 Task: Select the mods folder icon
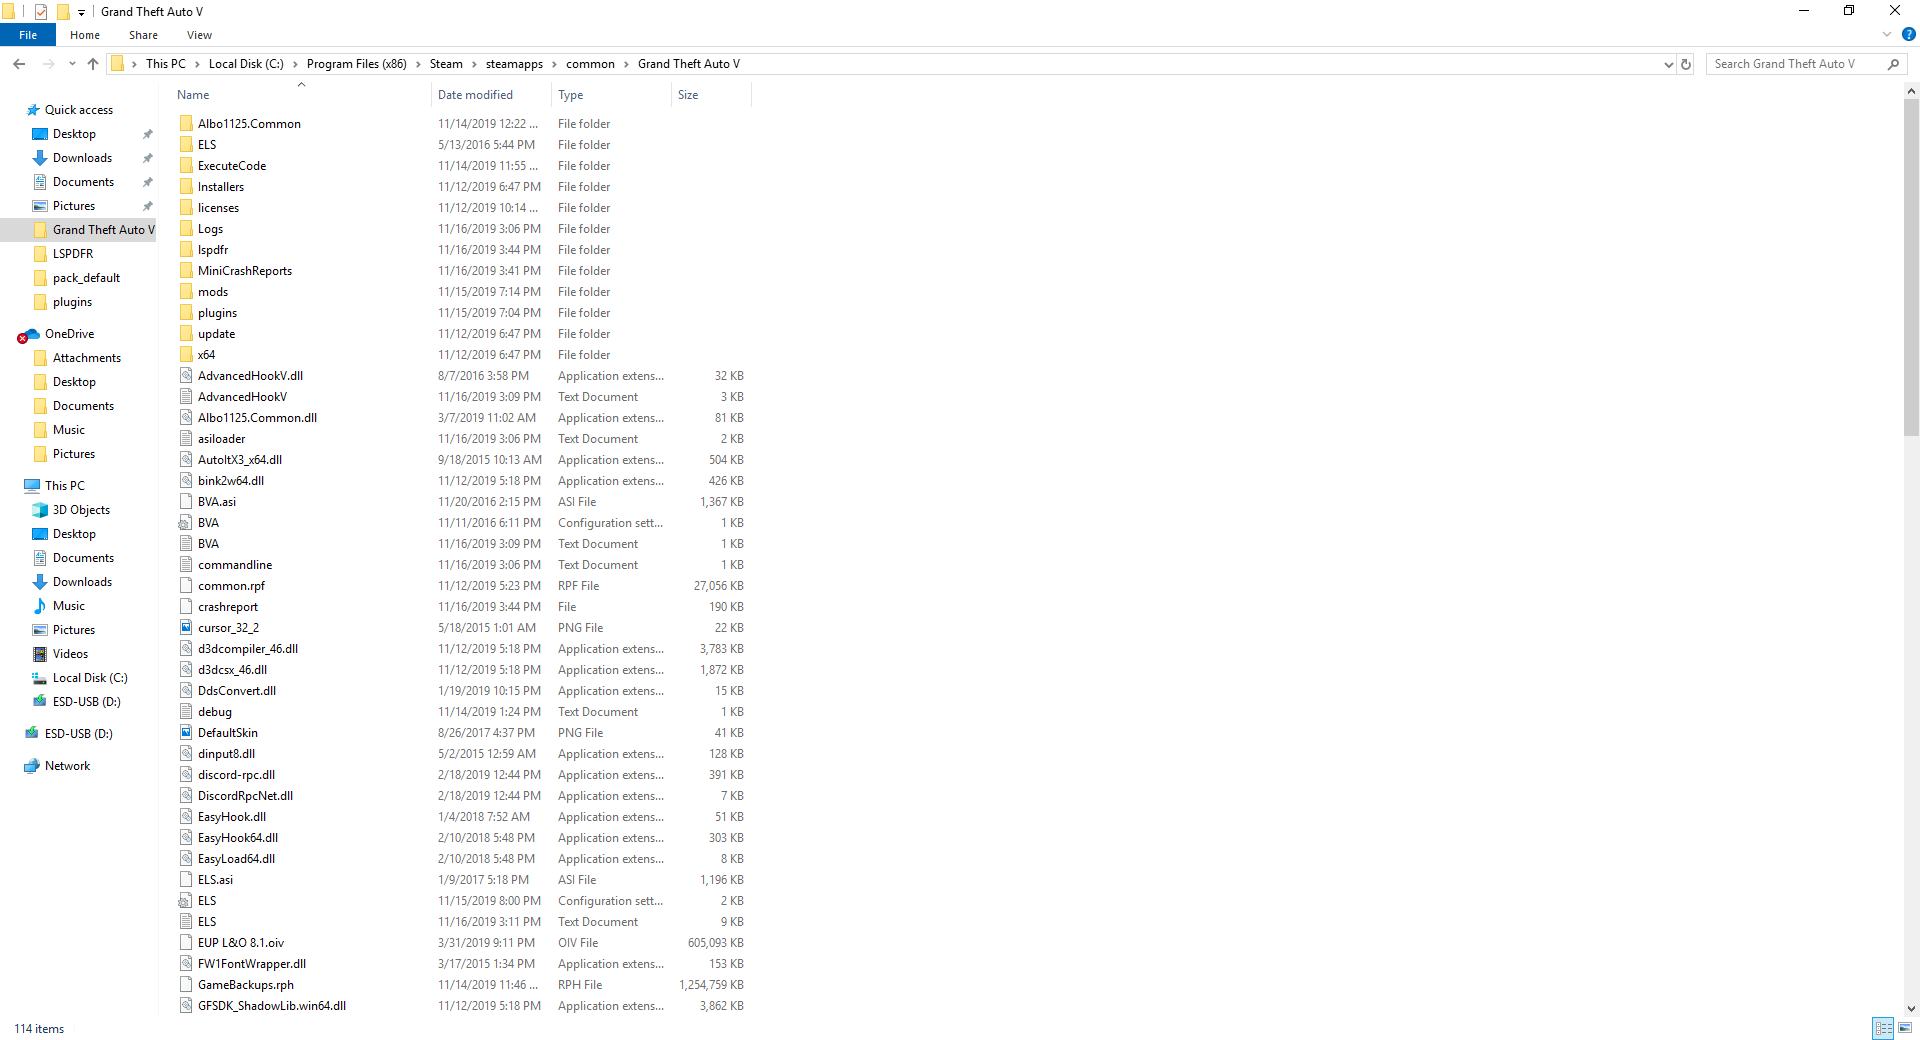tap(186, 292)
